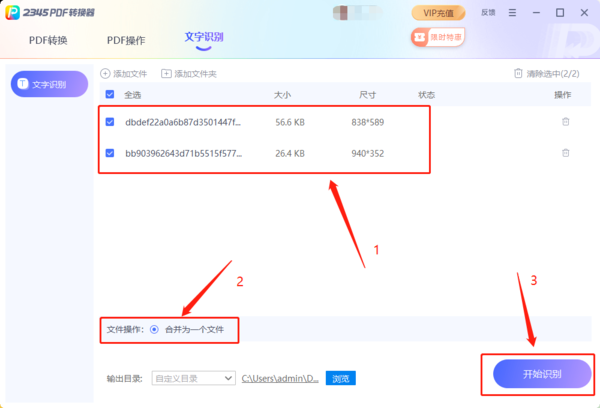The height and width of the screenshot is (408, 600).
Task: Click the 添加文件 plus icon
Action: tap(106, 74)
